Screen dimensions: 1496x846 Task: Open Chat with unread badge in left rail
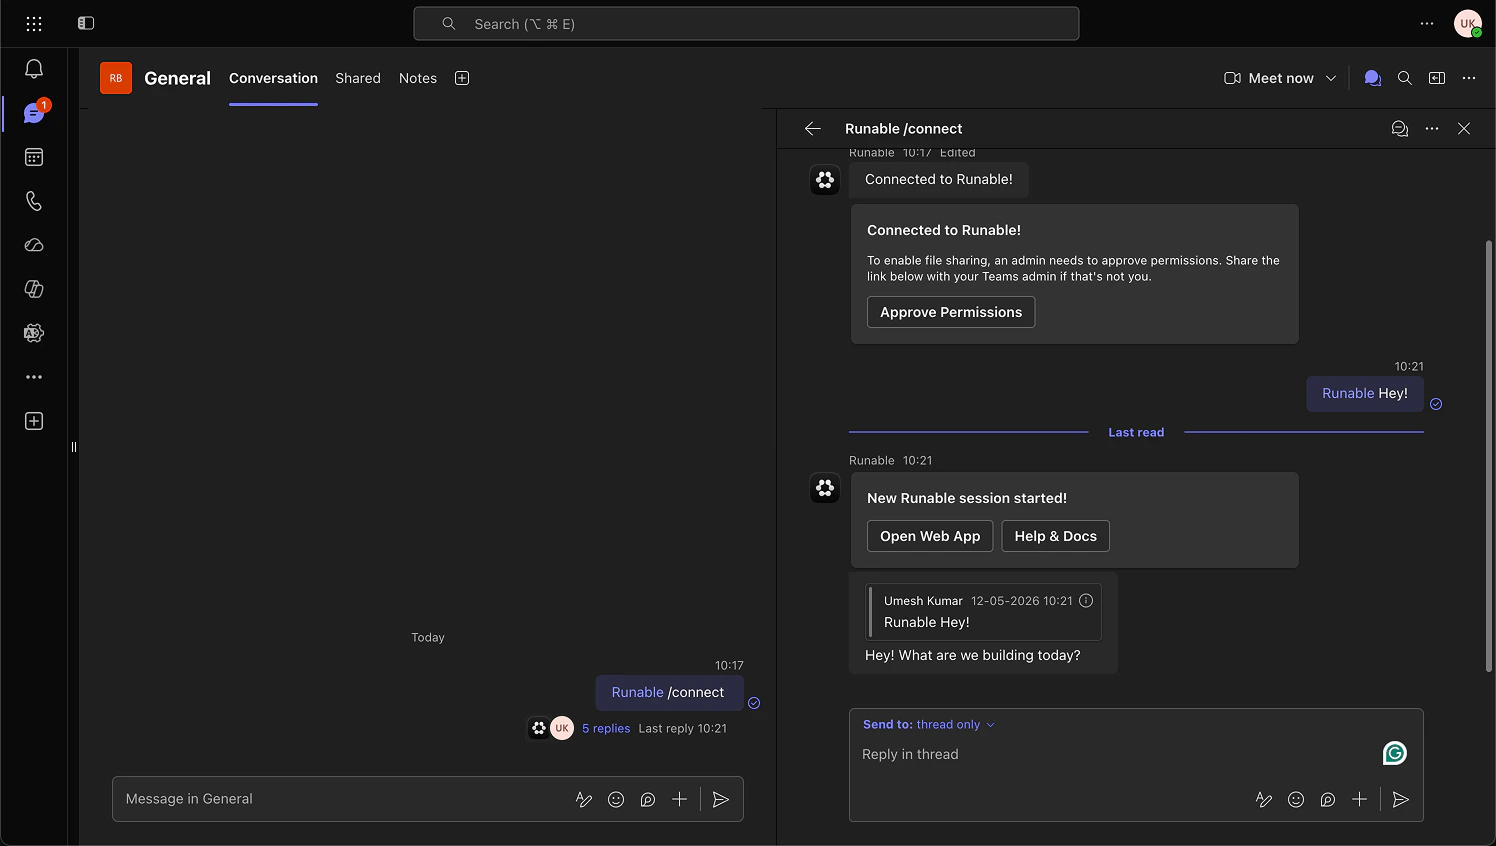coord(34,113)
